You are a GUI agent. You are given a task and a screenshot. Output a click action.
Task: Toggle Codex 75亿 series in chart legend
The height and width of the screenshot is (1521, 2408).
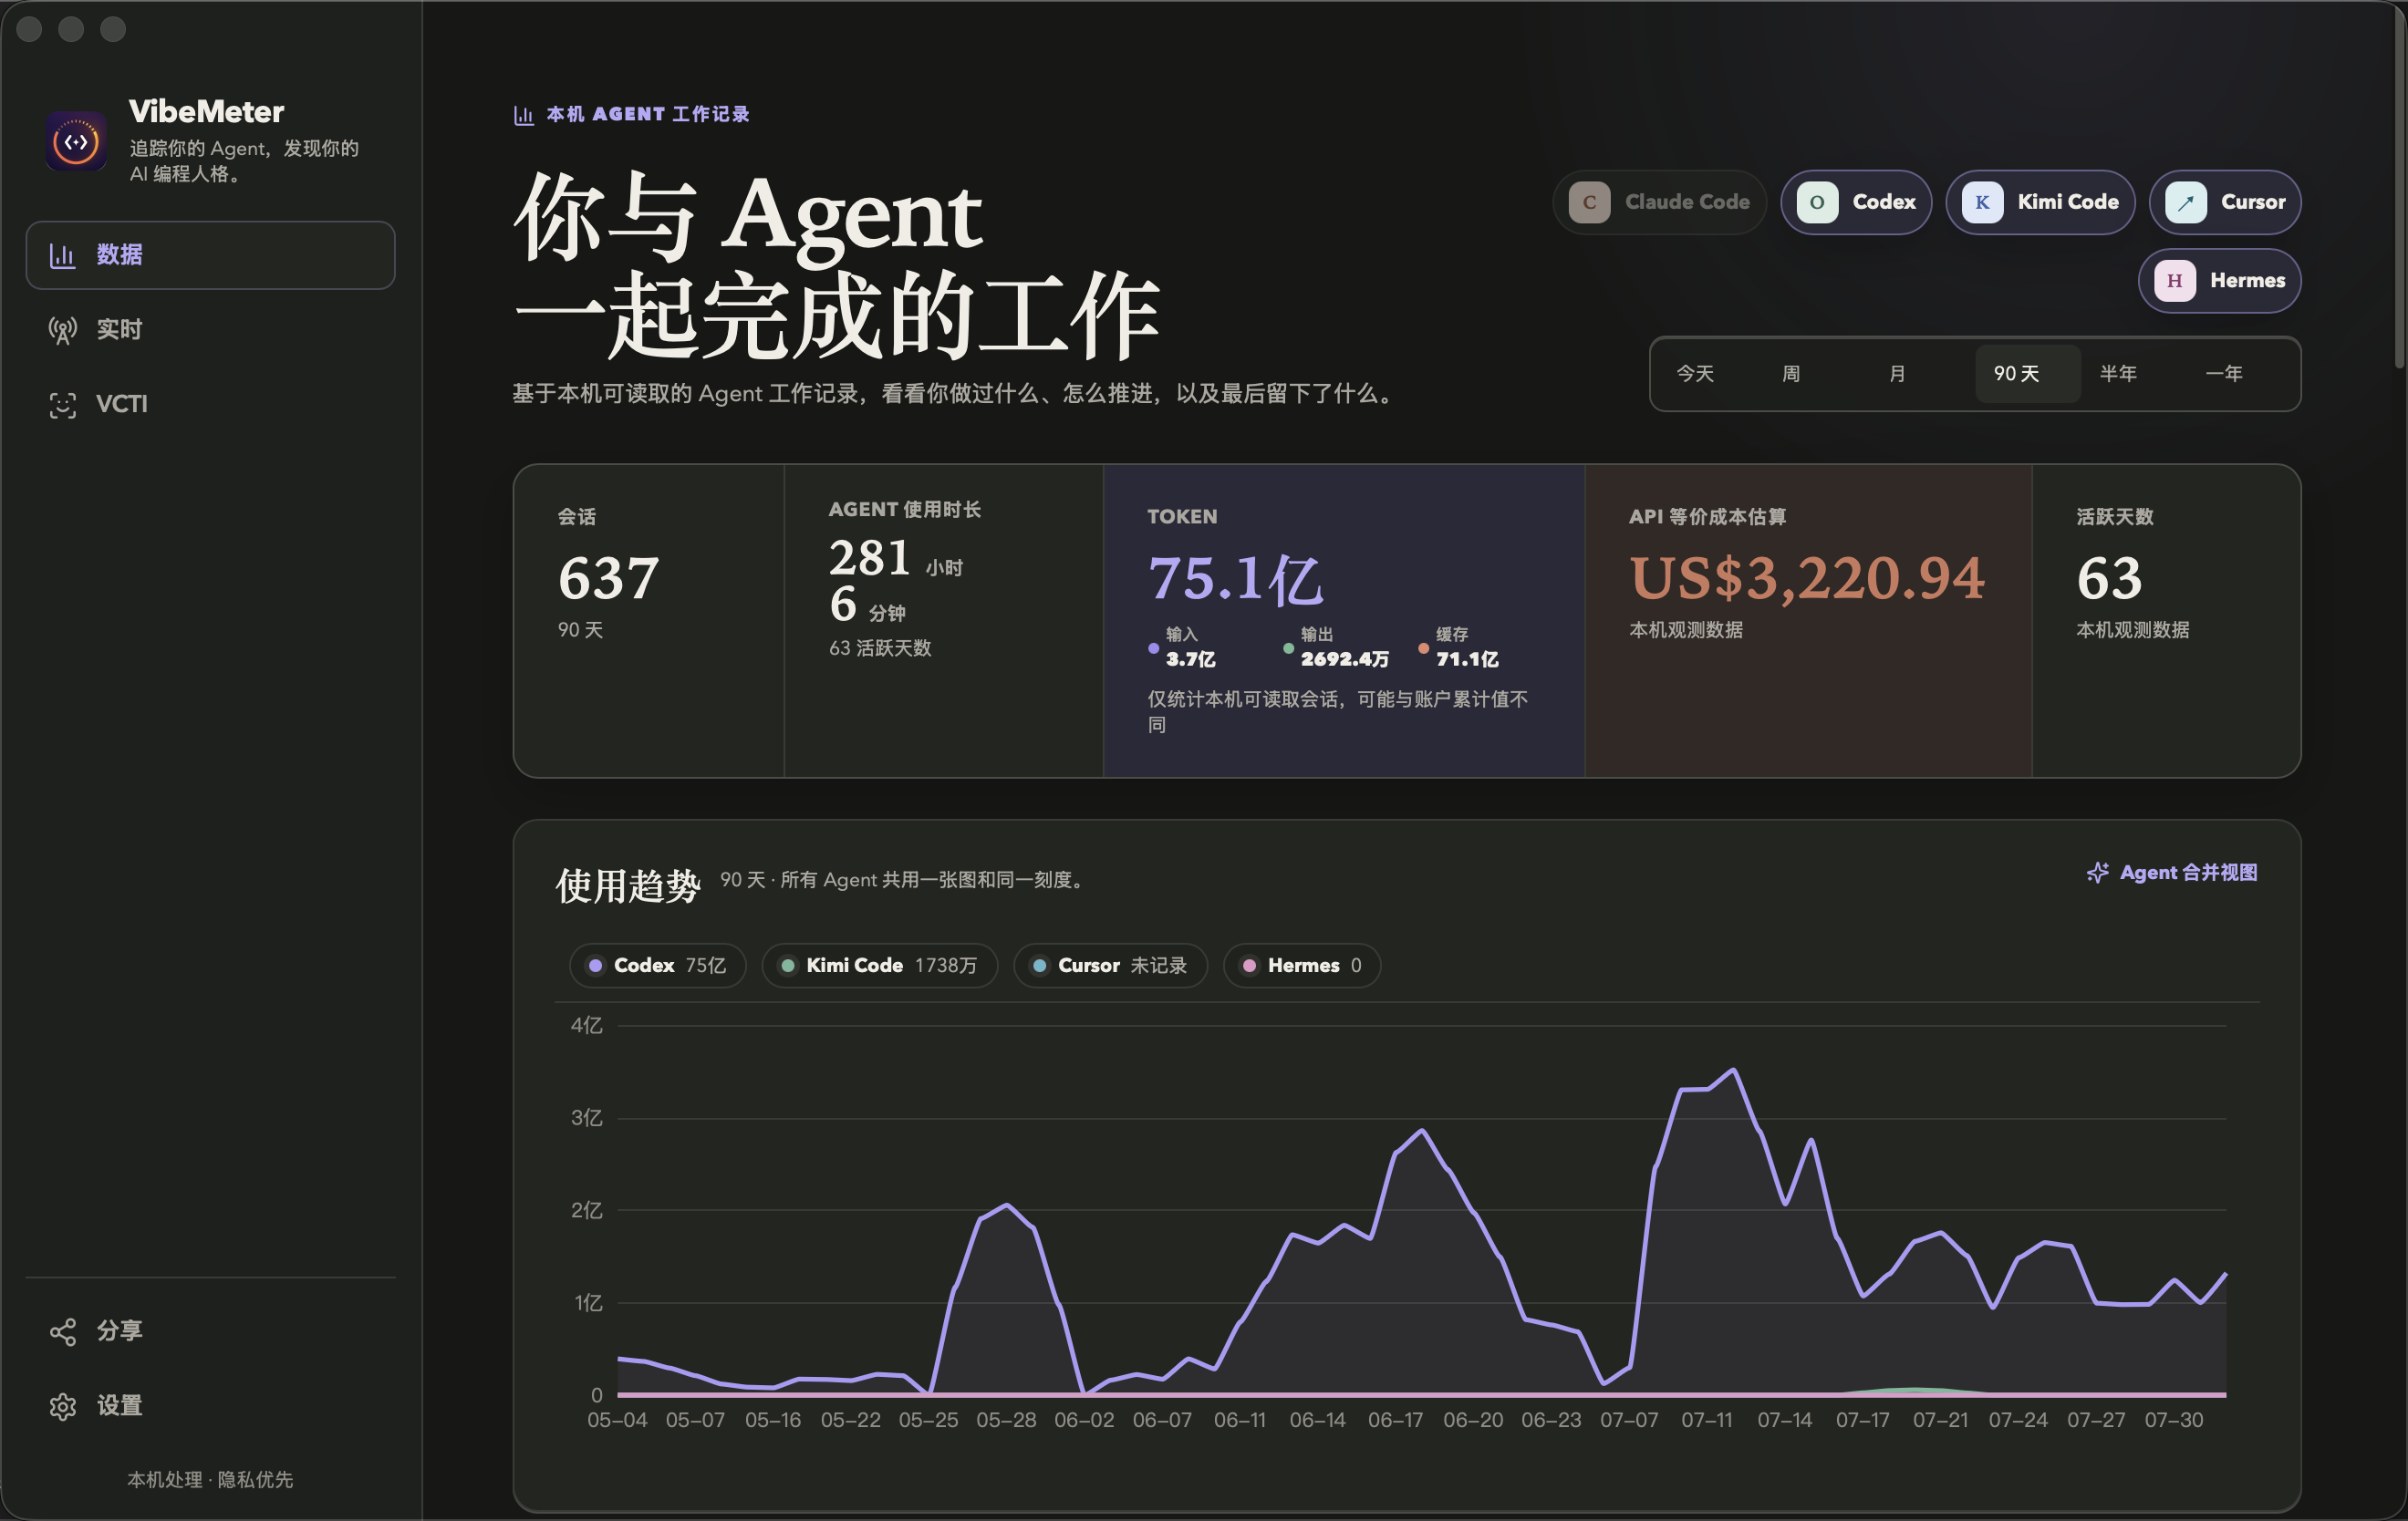pyautogui.click(x=658, y=966)
